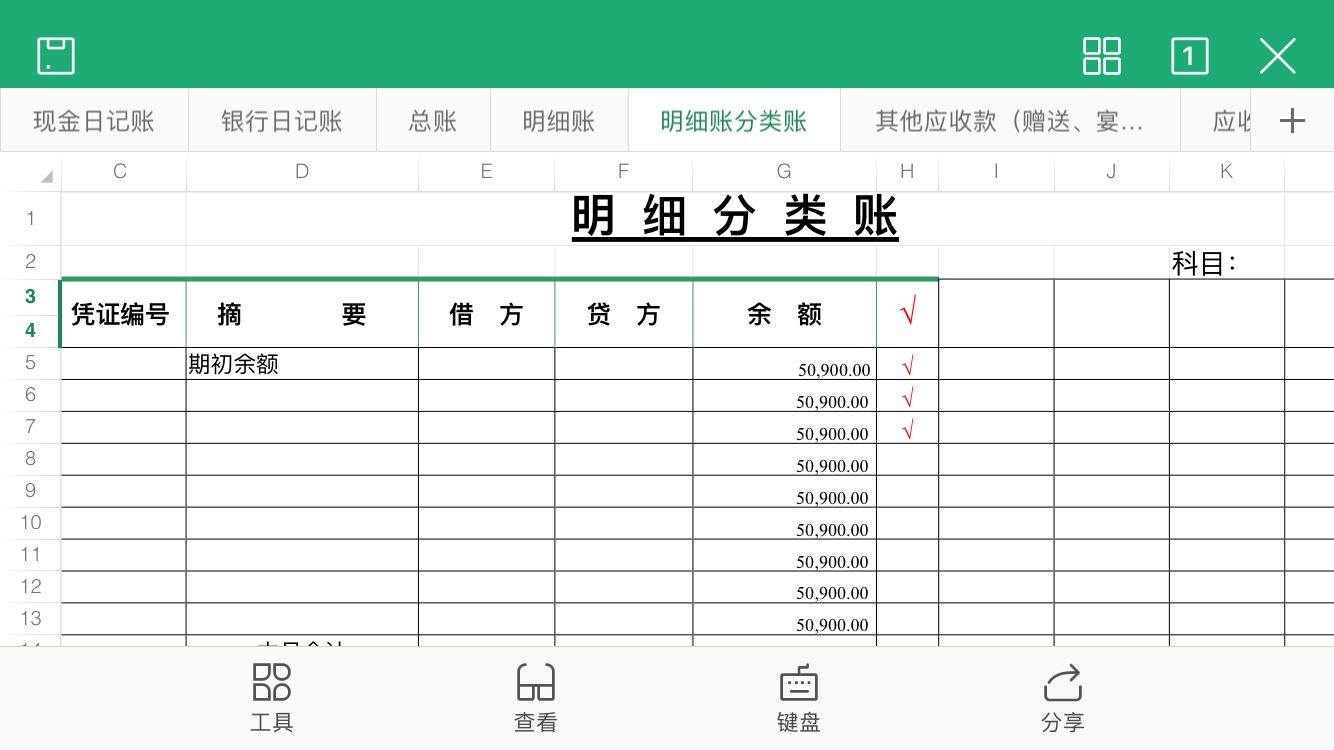
Task: Switch to the 现金日记账 sheet tab
Action: [x=93, y=120]
